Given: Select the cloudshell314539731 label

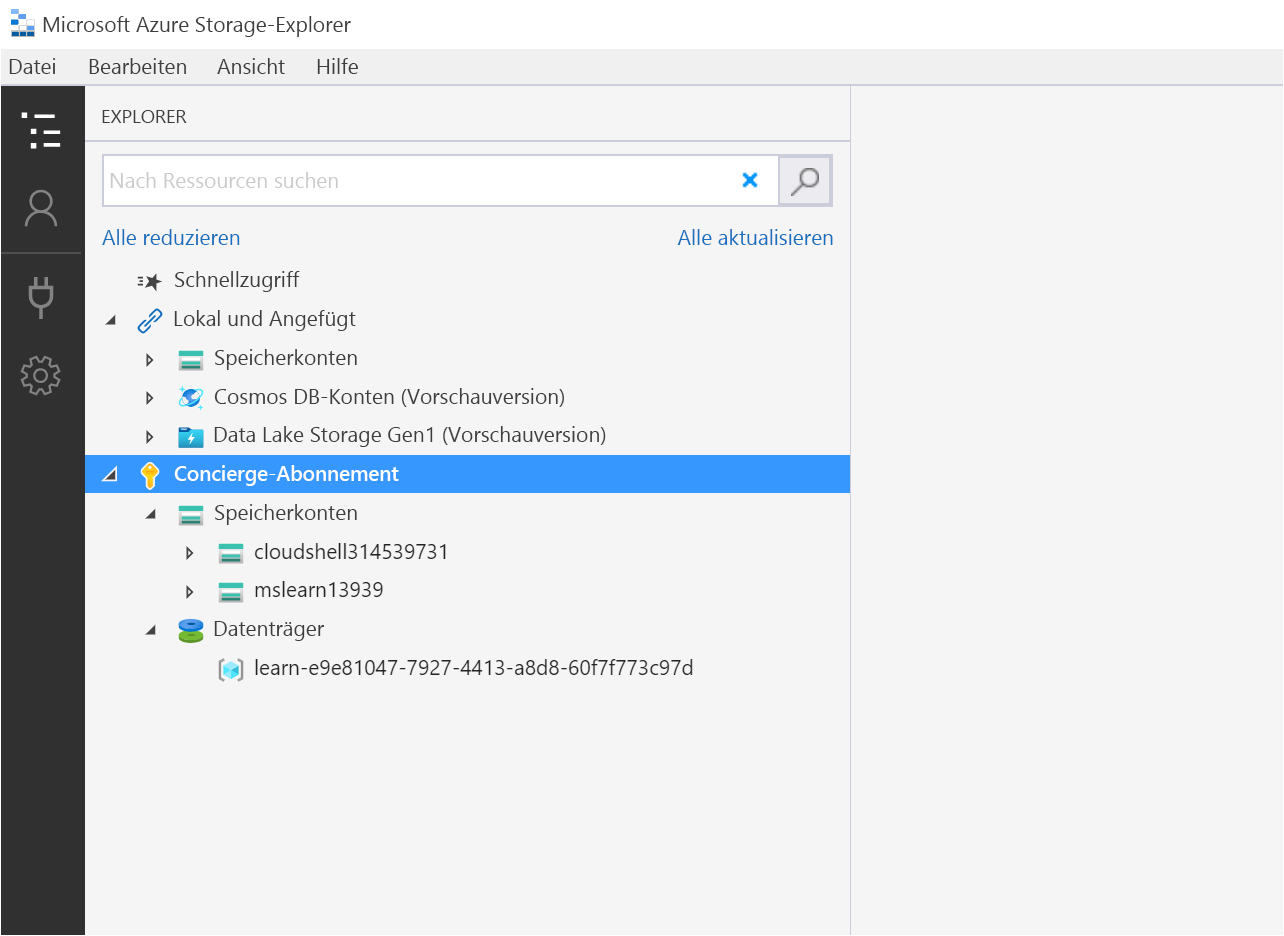Looking at the screenshot, I should click(351, 552).
